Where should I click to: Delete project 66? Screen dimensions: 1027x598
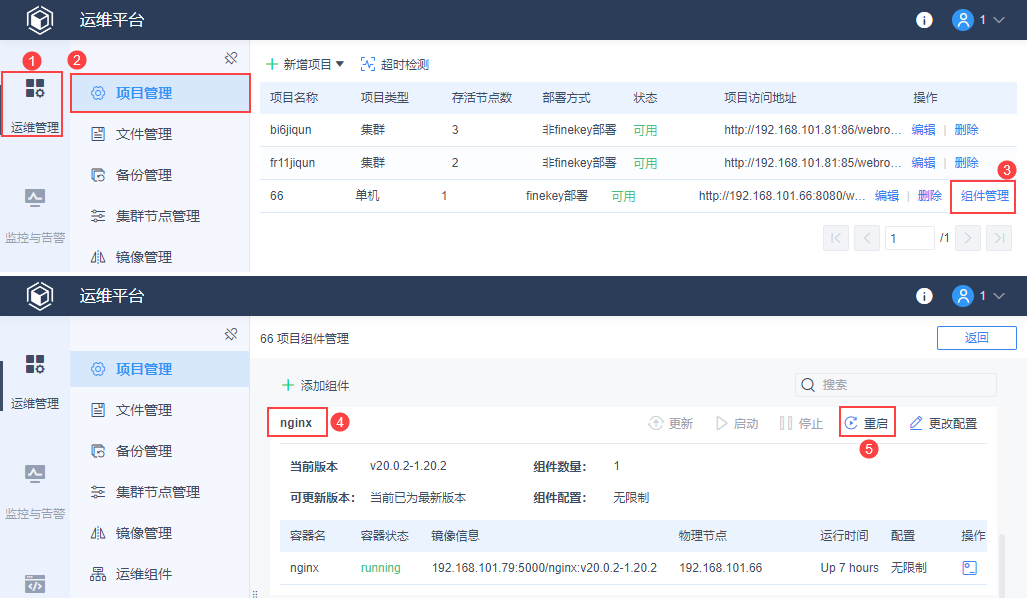[929, 195]
